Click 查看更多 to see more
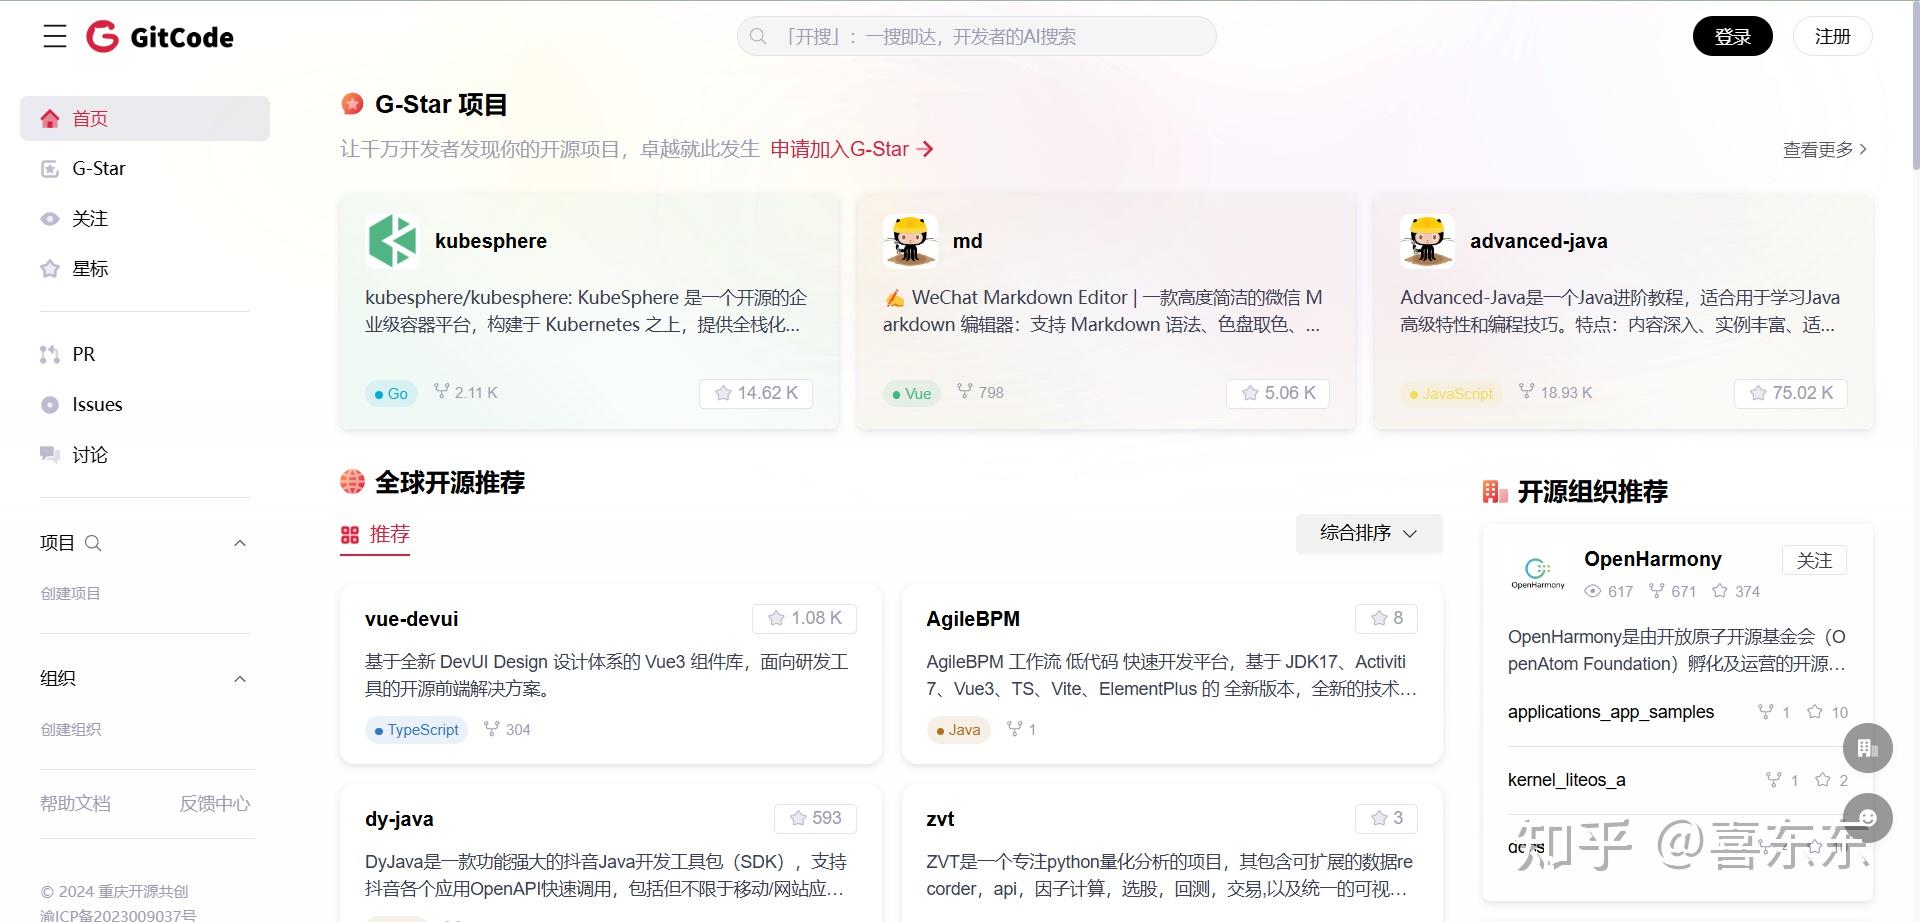The width and height of the screenshot is (1920, 922). click(x=1825, y=149)
